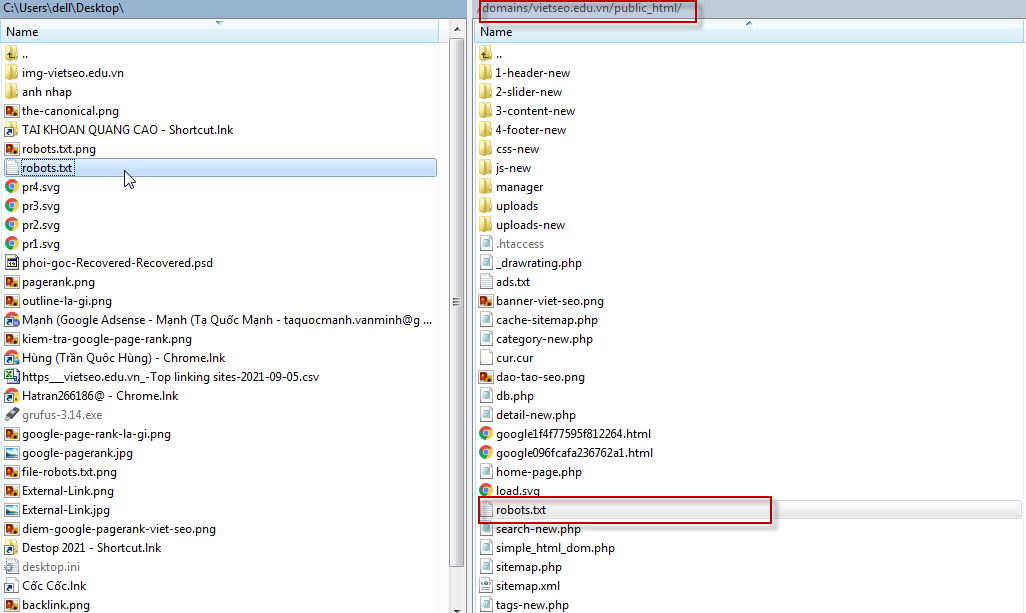Click the pr4.svg Chrome icon
Image resolution: width=1026 pixels, height=613 pixels.
(x=12, y=187)
